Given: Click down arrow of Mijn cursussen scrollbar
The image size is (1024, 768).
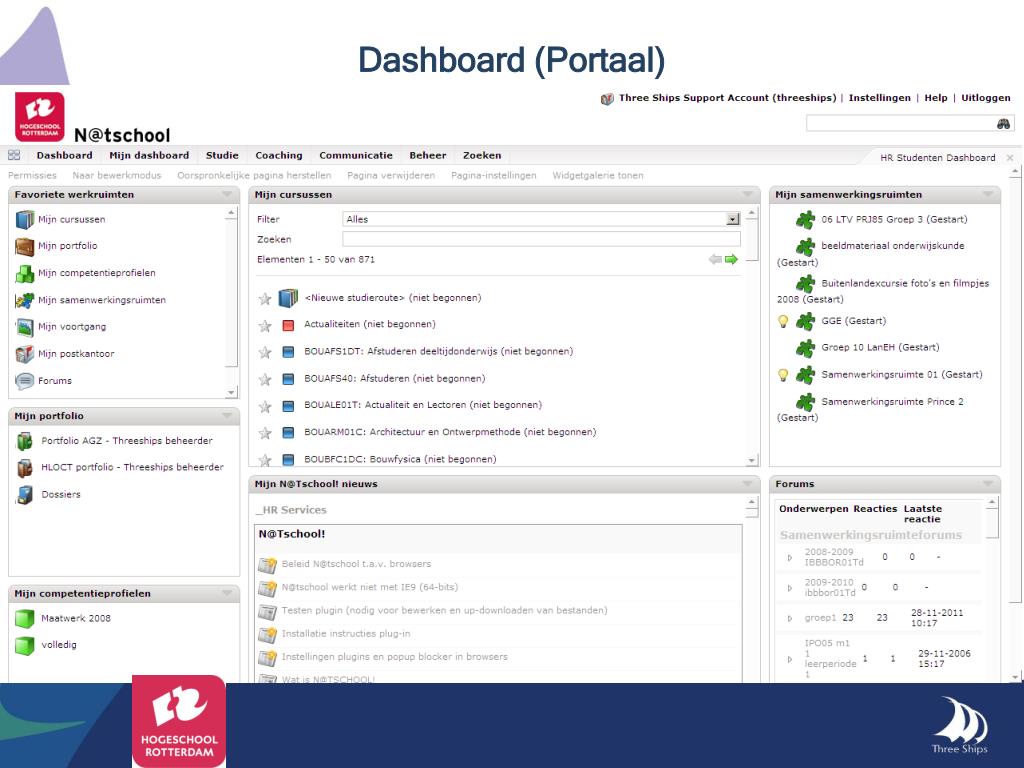Looking at the screenshot, I should 752,460.
